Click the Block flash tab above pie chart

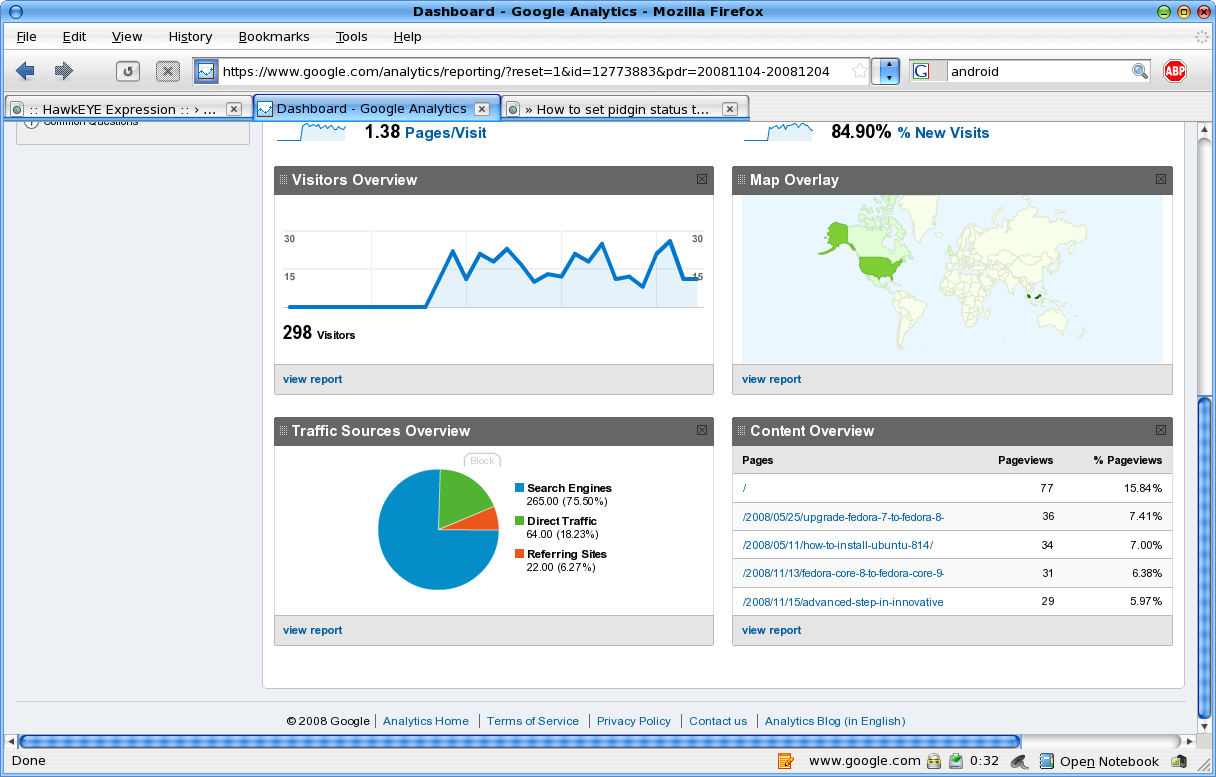(x=482, y=461)
